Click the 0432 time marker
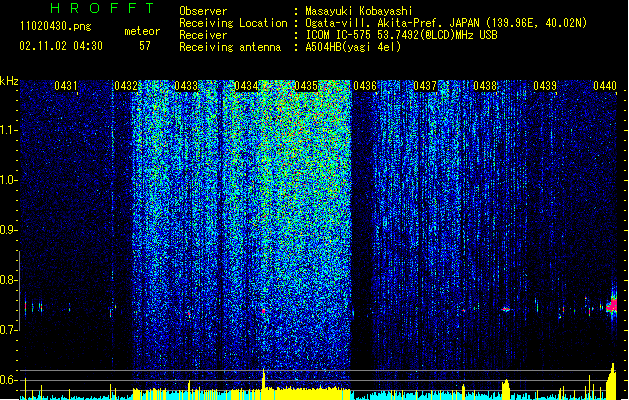 click(126, 86)
